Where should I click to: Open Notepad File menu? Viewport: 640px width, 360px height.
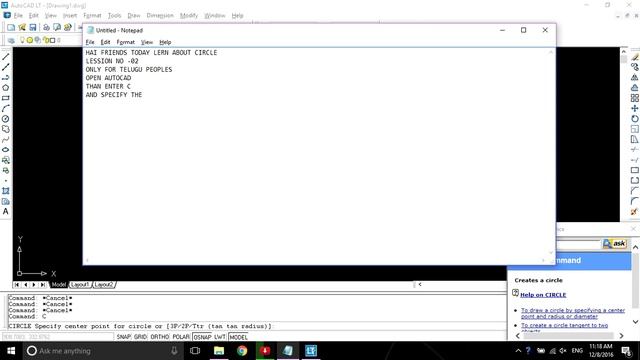(x=90, y=42)
